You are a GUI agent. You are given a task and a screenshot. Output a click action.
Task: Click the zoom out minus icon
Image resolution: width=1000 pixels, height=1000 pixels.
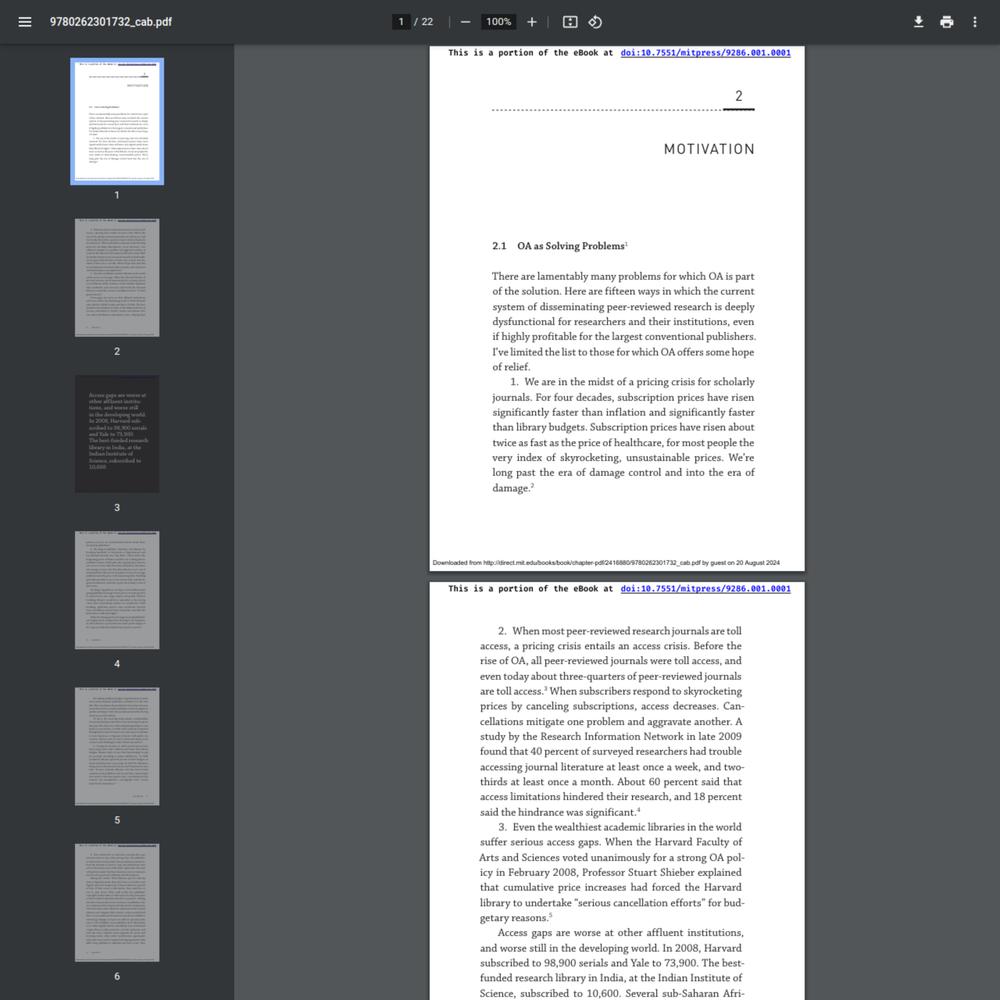pyautogui.click(x=465, y=22)
